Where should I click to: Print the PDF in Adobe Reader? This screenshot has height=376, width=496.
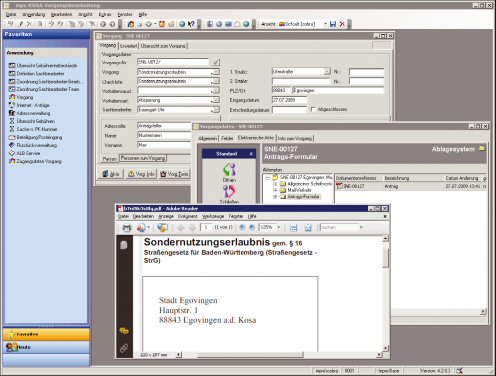[127, 228]
